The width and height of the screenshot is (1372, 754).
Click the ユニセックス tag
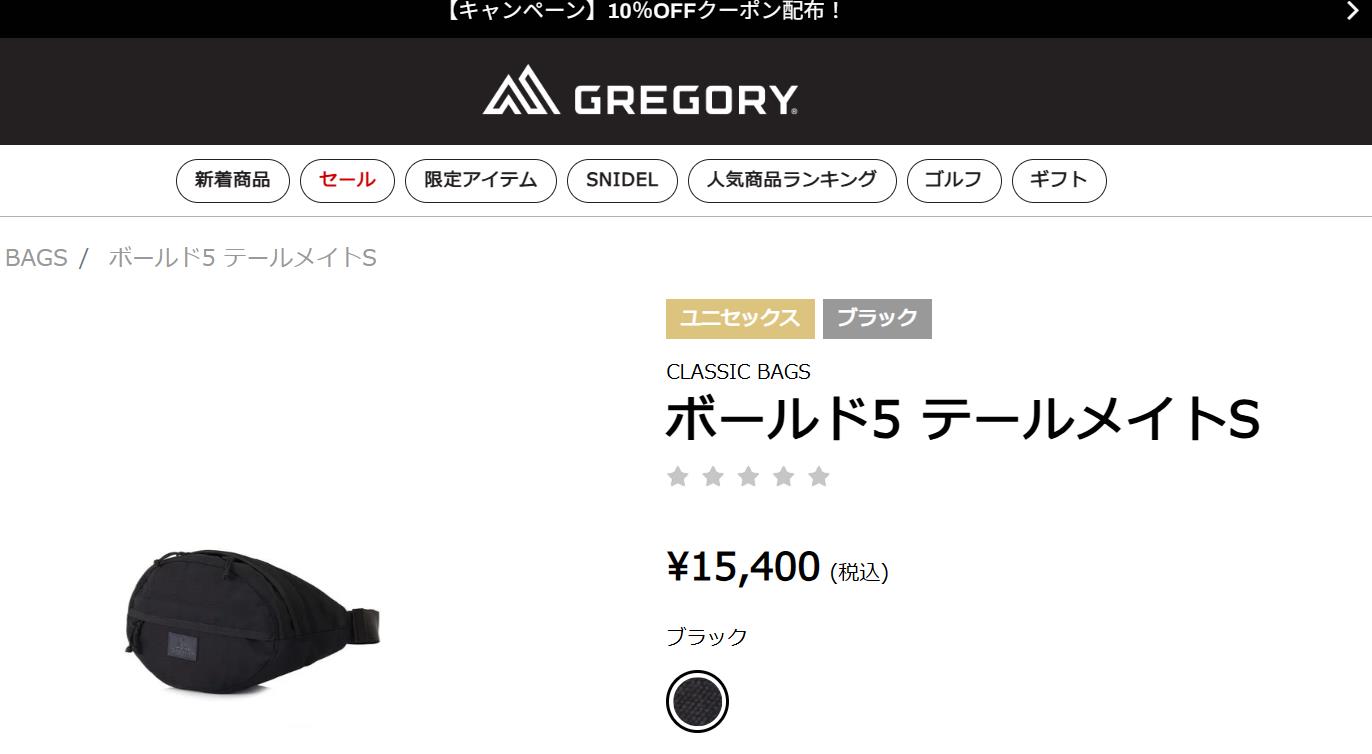click(x=740, y=319)
